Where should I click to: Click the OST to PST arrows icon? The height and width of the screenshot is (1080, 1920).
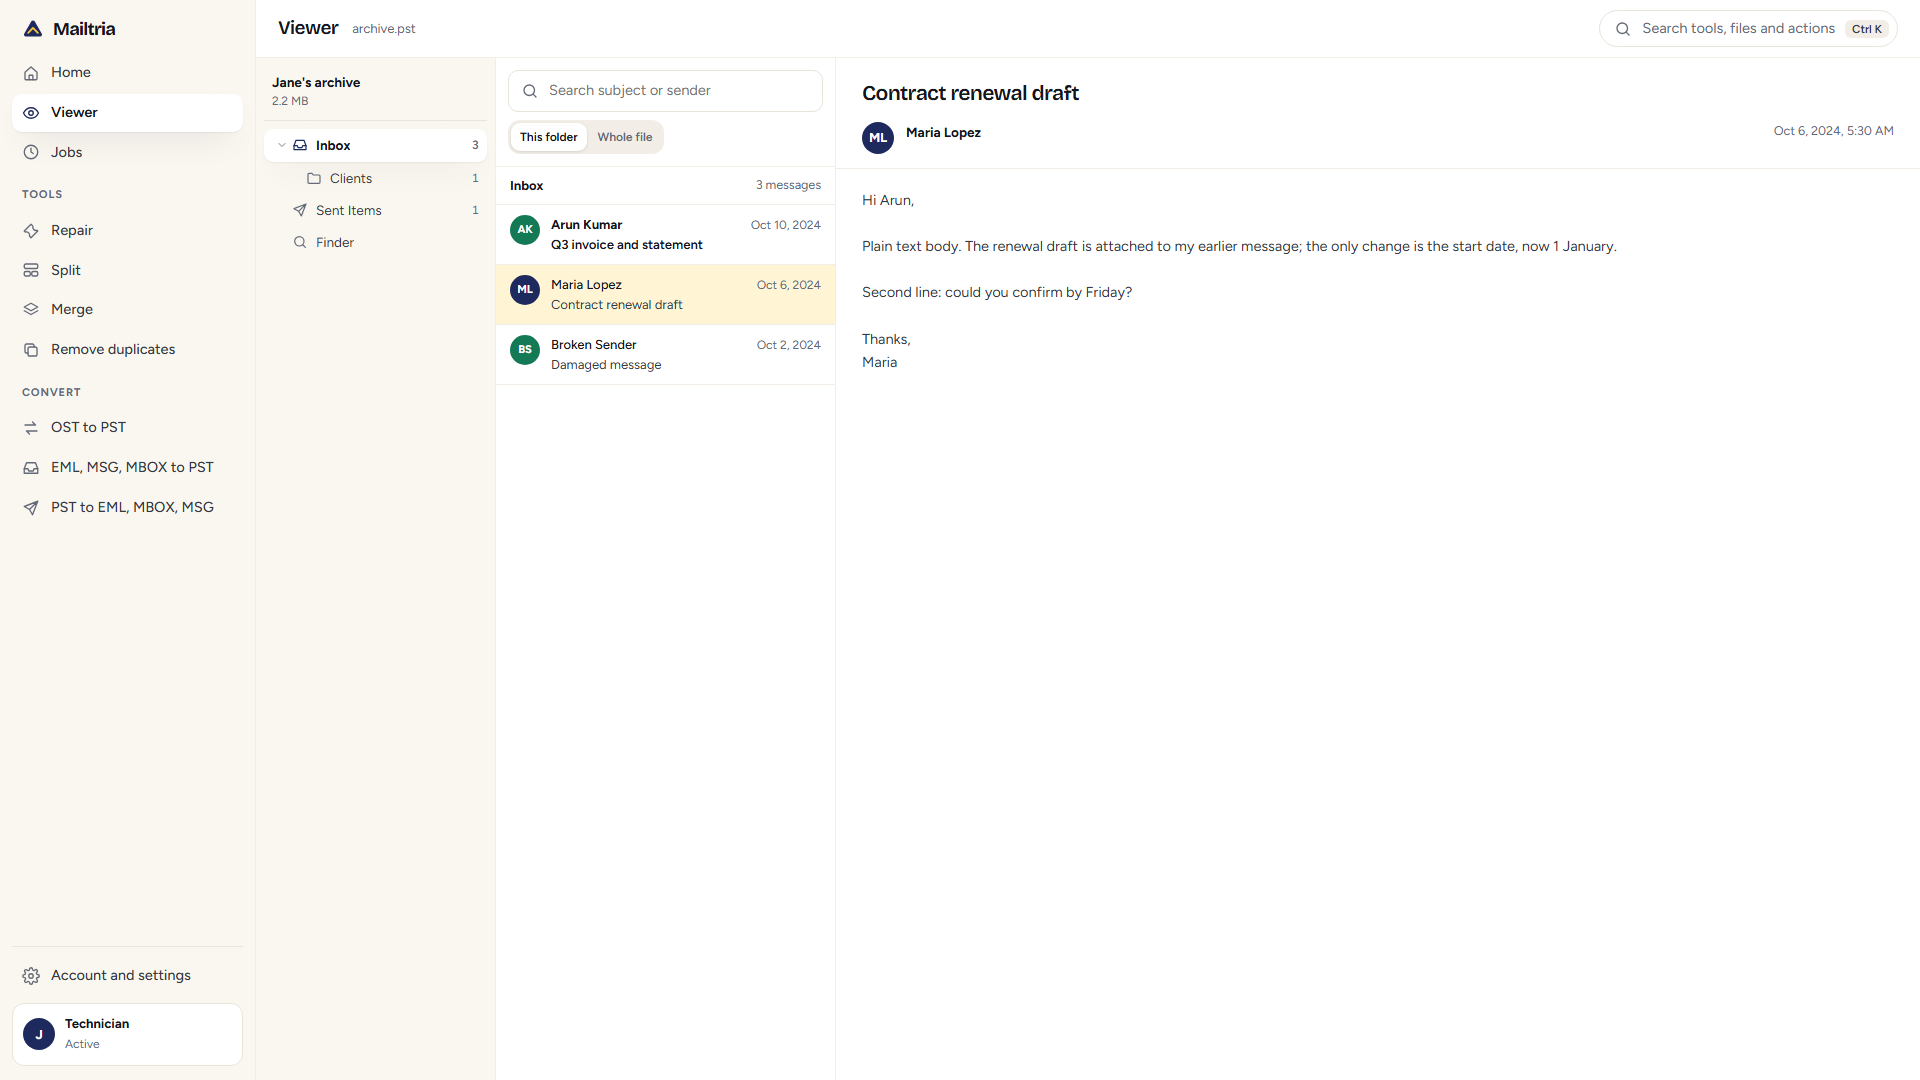pyautogui.click(x=31, y=428)
